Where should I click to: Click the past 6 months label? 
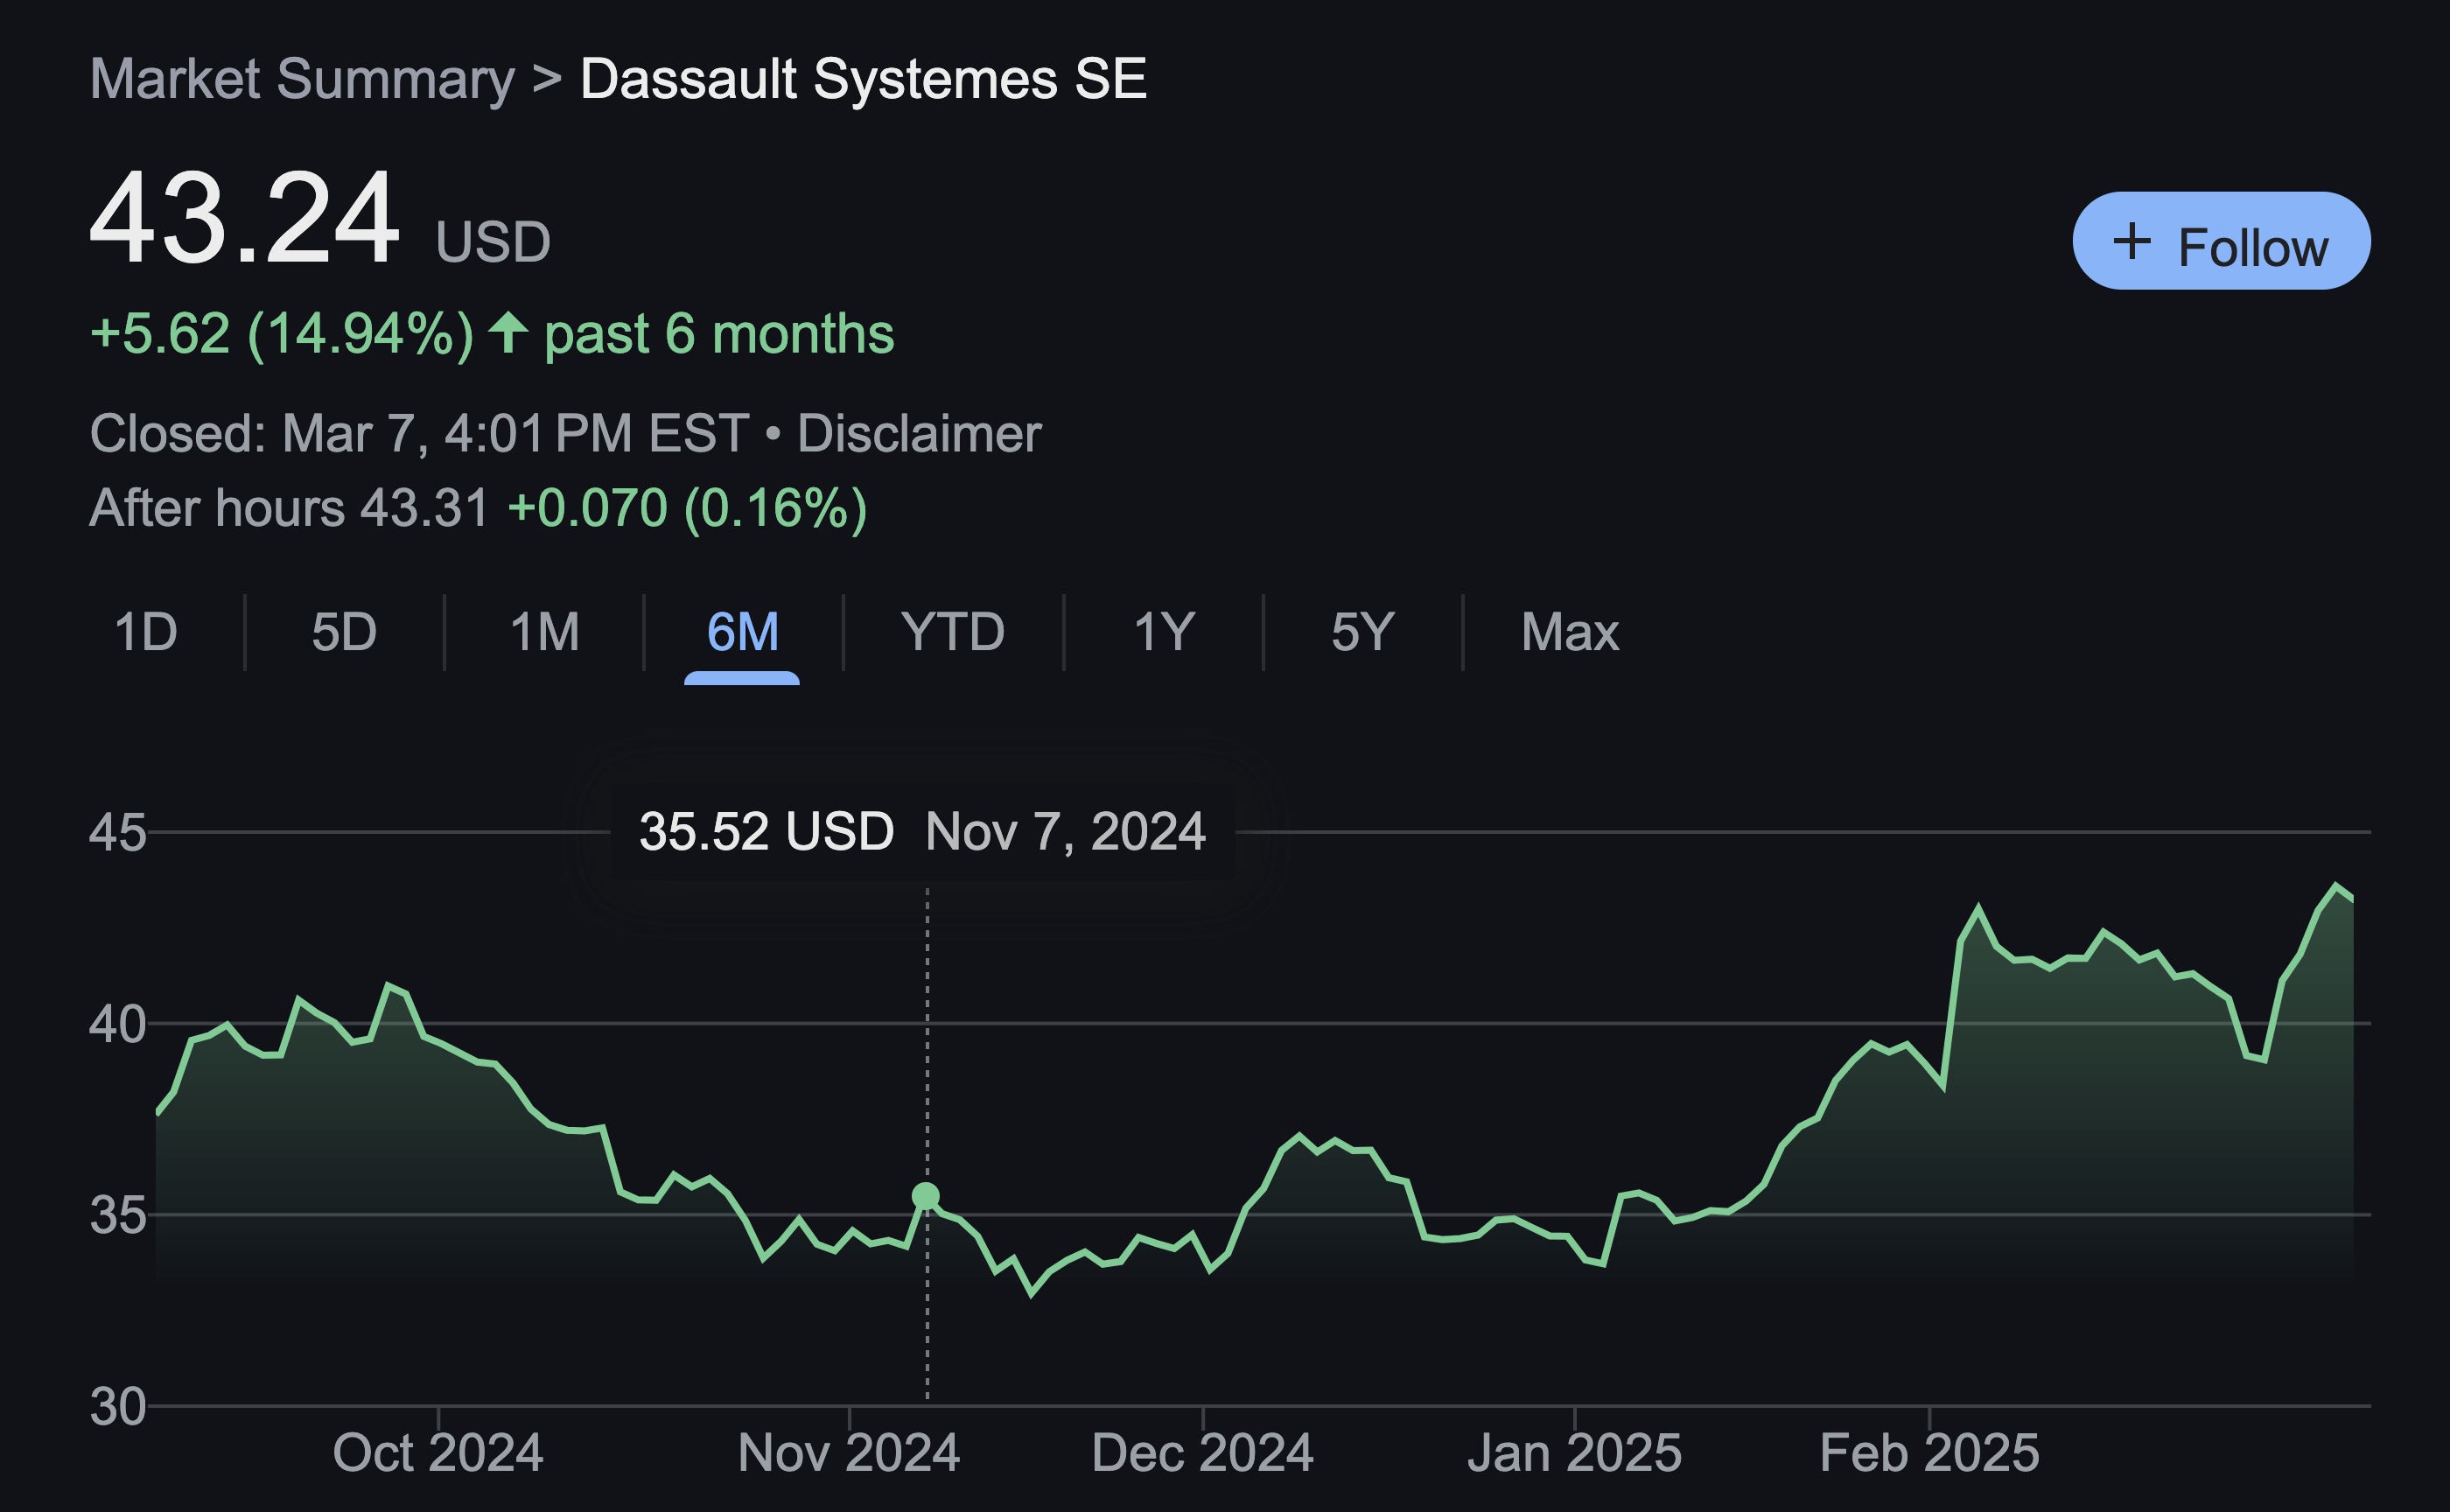coord(719,334)
